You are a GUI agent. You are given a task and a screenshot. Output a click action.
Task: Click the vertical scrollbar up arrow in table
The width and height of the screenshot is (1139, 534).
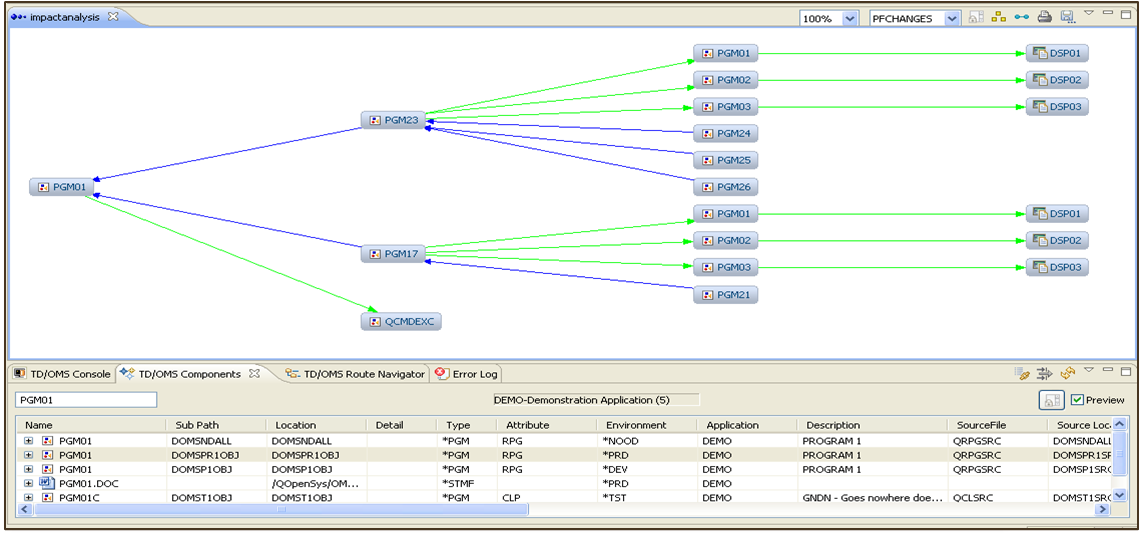[x=1119, y=424]
